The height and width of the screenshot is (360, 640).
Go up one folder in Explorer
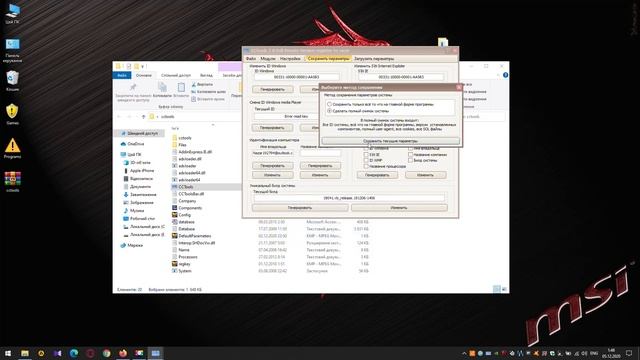coord(144,117)
